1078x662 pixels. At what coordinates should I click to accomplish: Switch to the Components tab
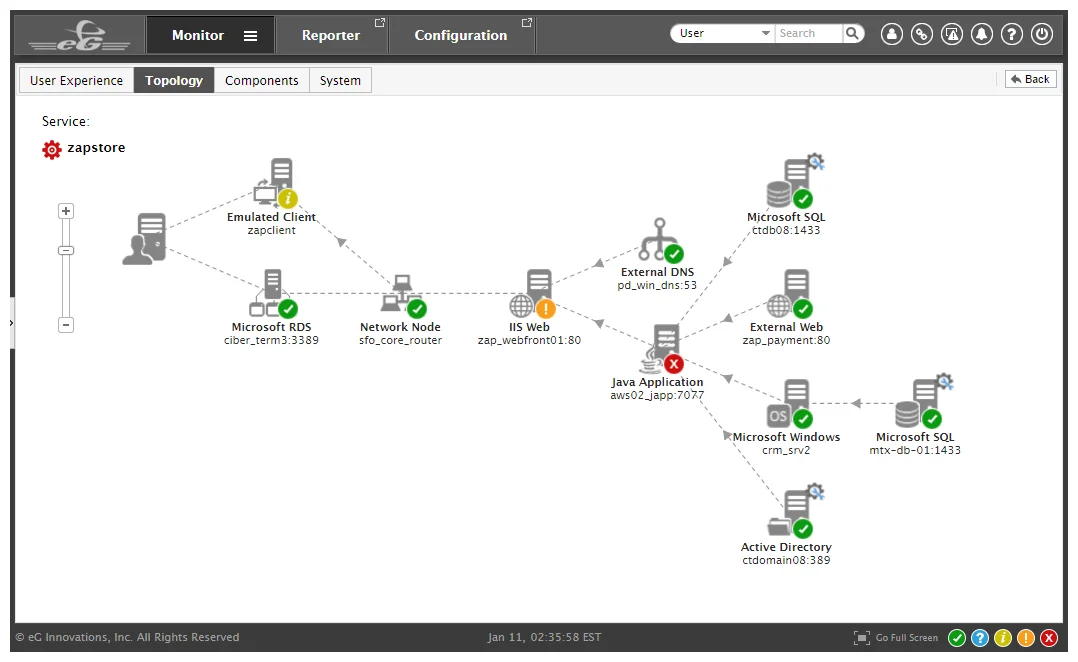pos(262,80)
